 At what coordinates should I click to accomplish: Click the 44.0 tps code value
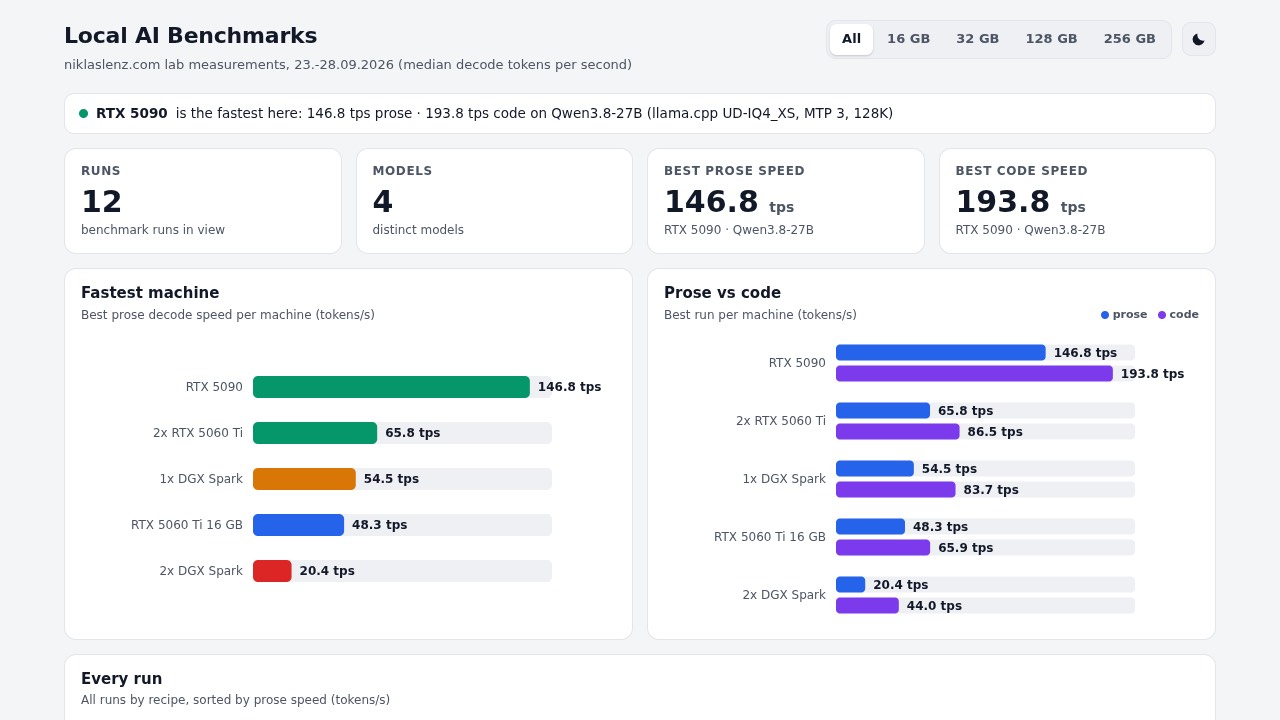coord(934,606)
